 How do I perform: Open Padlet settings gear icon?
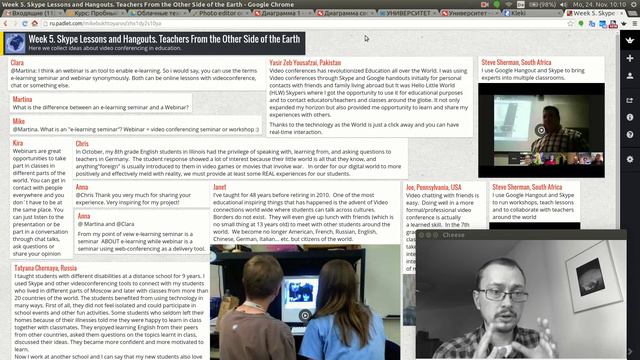(630, 159)
